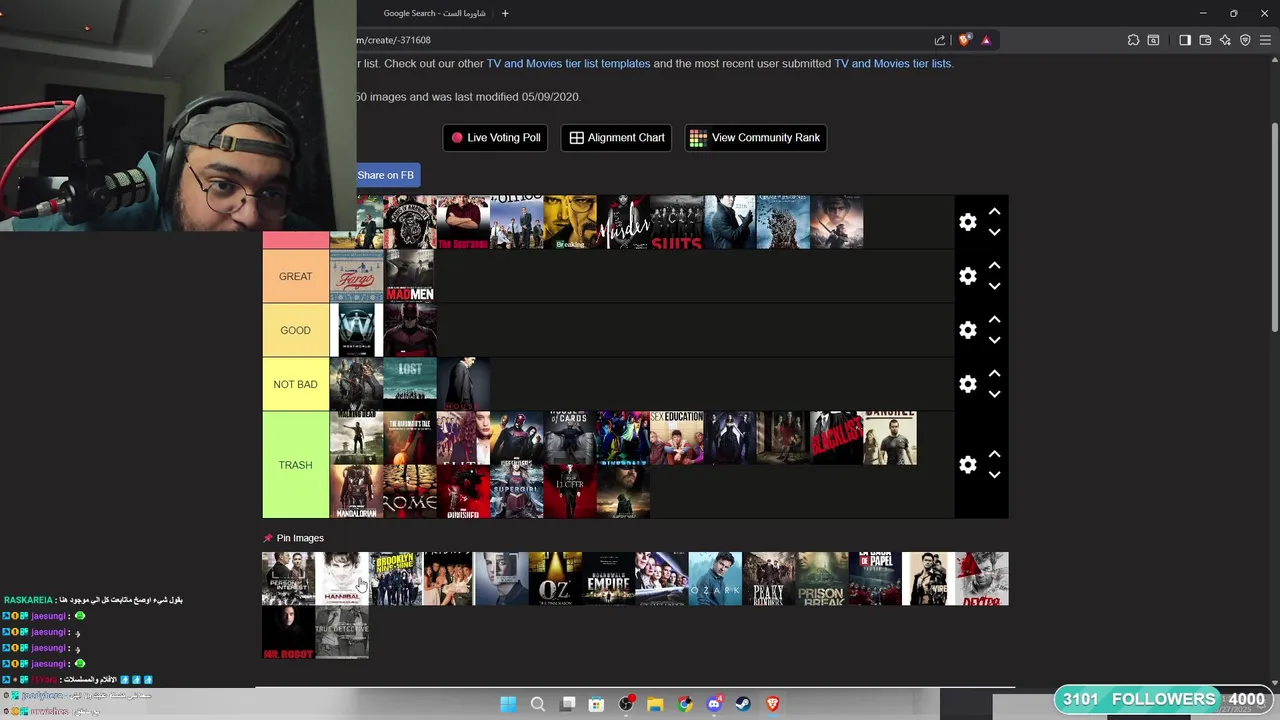1280x720 pixels.
Task: Pick the Oz poster from image pool
Action: (x=555, y=578)
